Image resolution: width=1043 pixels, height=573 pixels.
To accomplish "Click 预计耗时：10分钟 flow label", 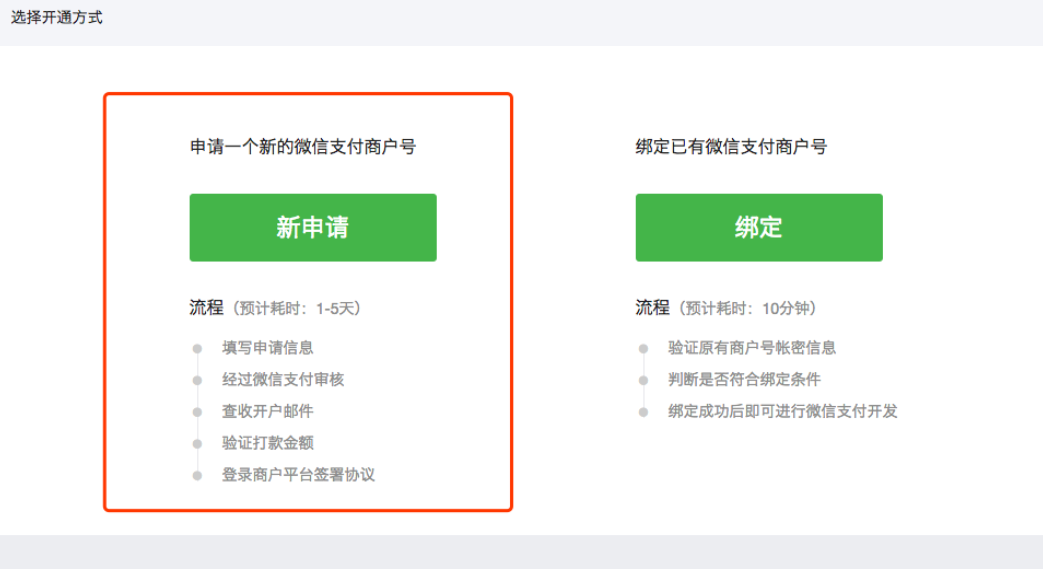I will [x=747, y=308].
